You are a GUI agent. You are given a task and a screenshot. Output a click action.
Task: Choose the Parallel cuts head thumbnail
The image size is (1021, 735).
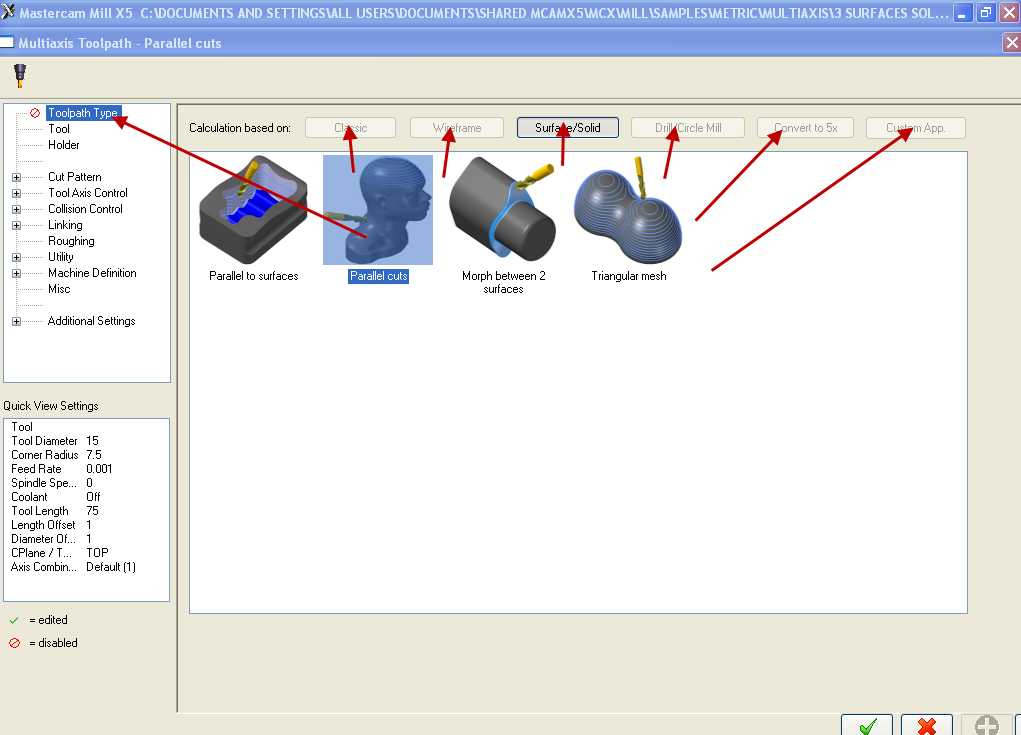coord(378,210)
